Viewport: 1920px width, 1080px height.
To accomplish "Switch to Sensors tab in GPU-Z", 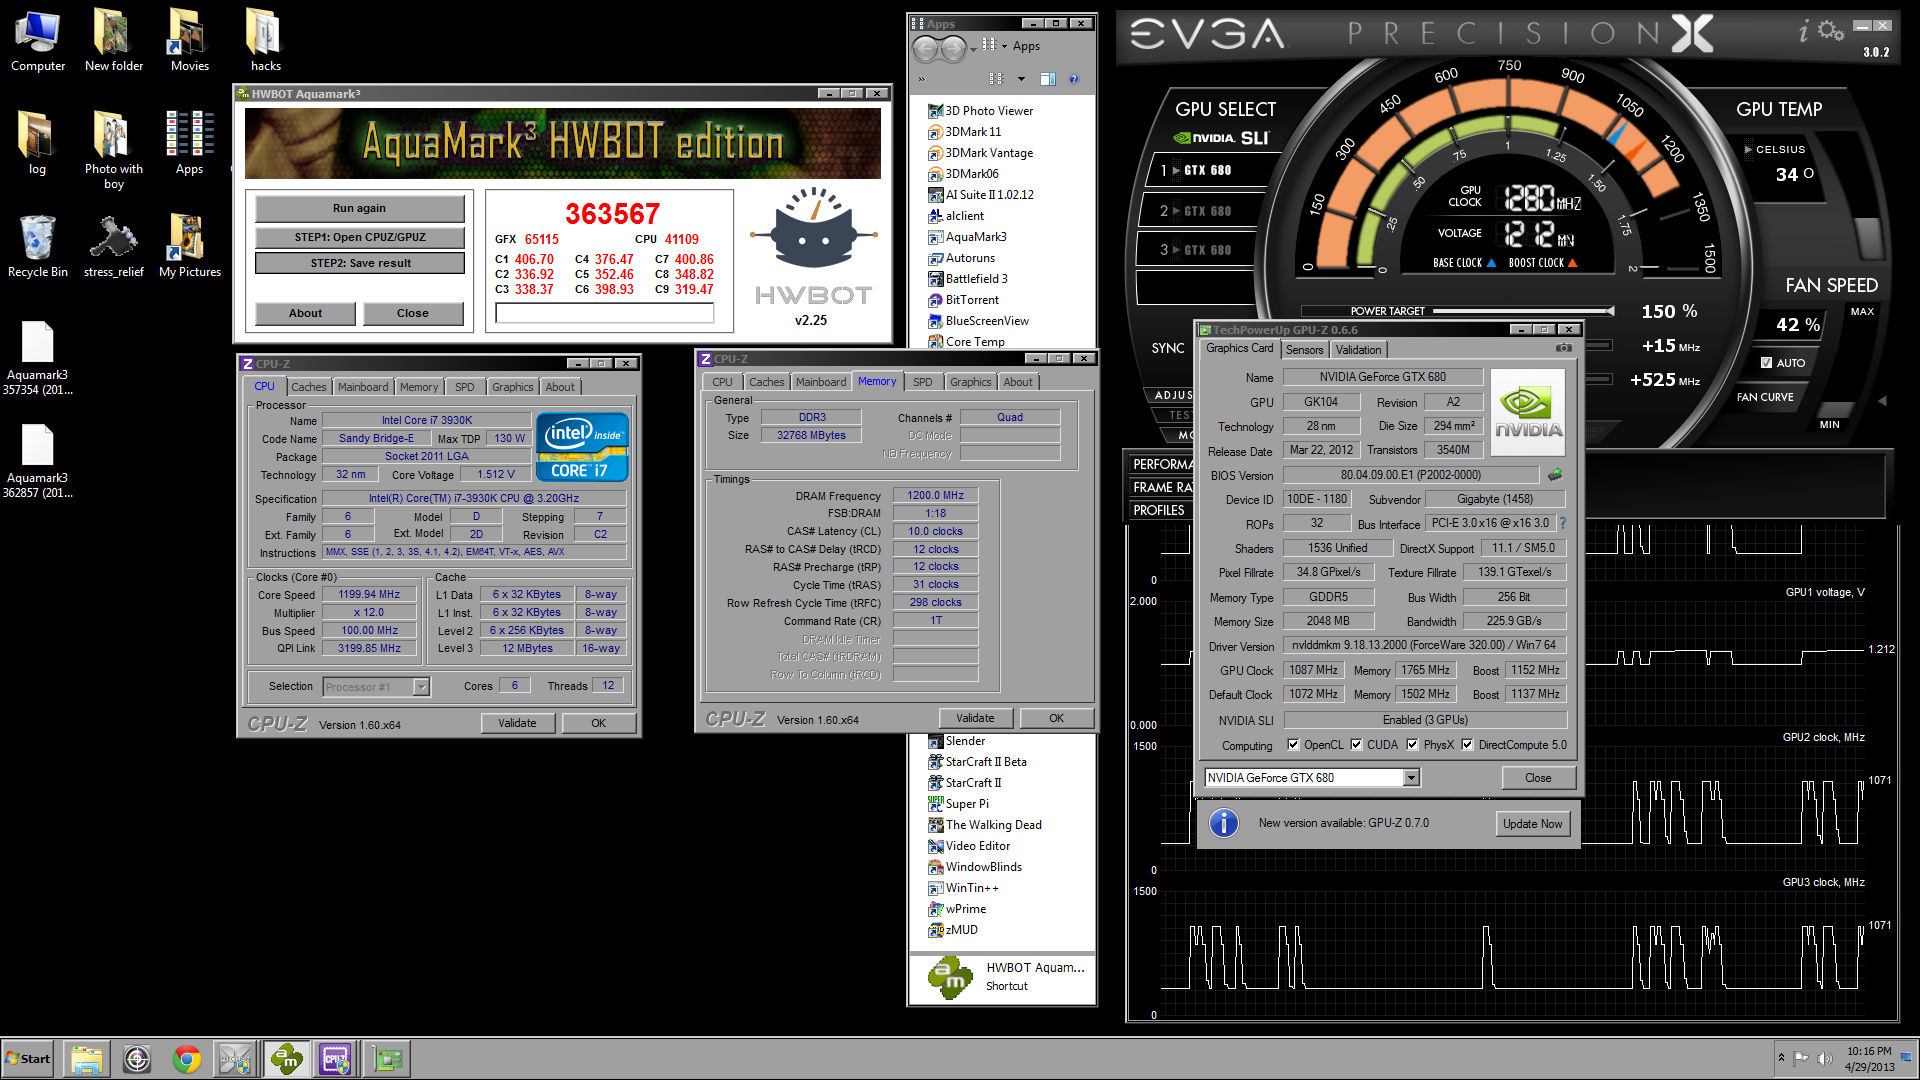I will 1304,350.
